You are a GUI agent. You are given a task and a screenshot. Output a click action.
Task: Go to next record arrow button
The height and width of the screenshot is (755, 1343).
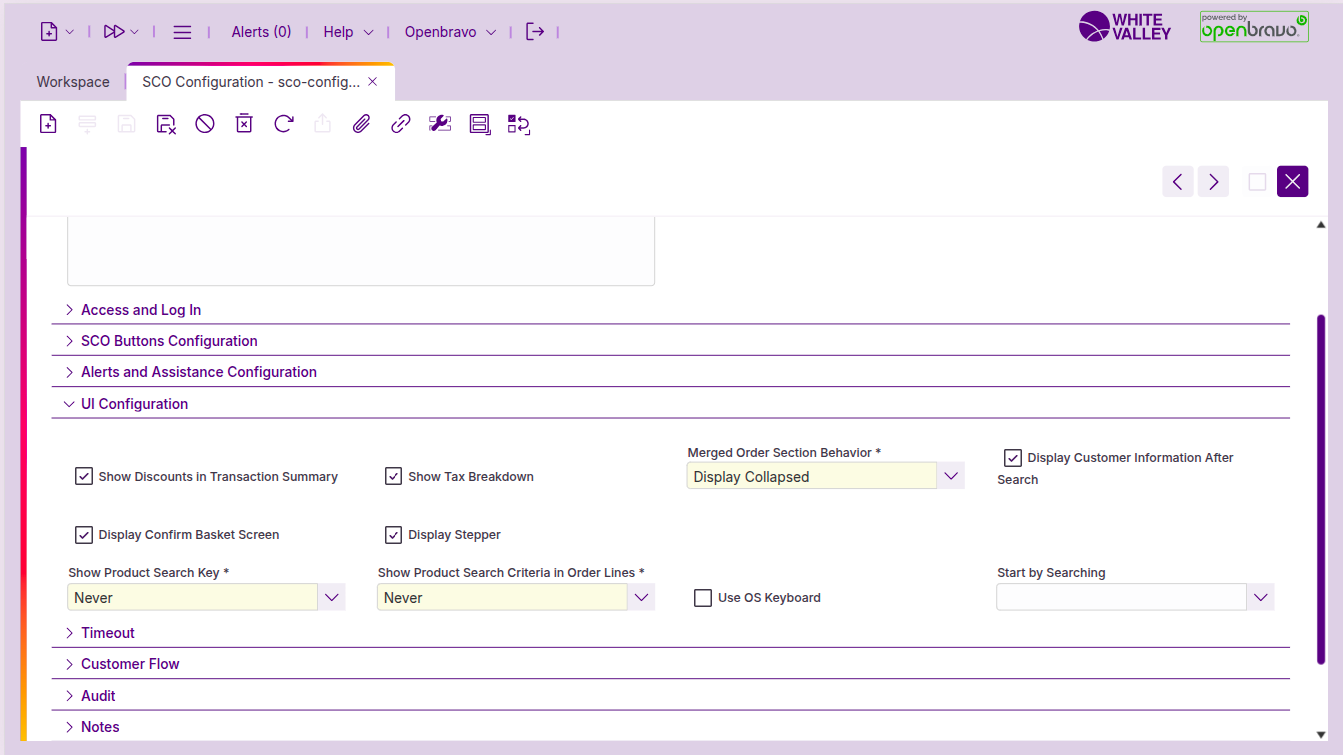(x=1213, y=181)
